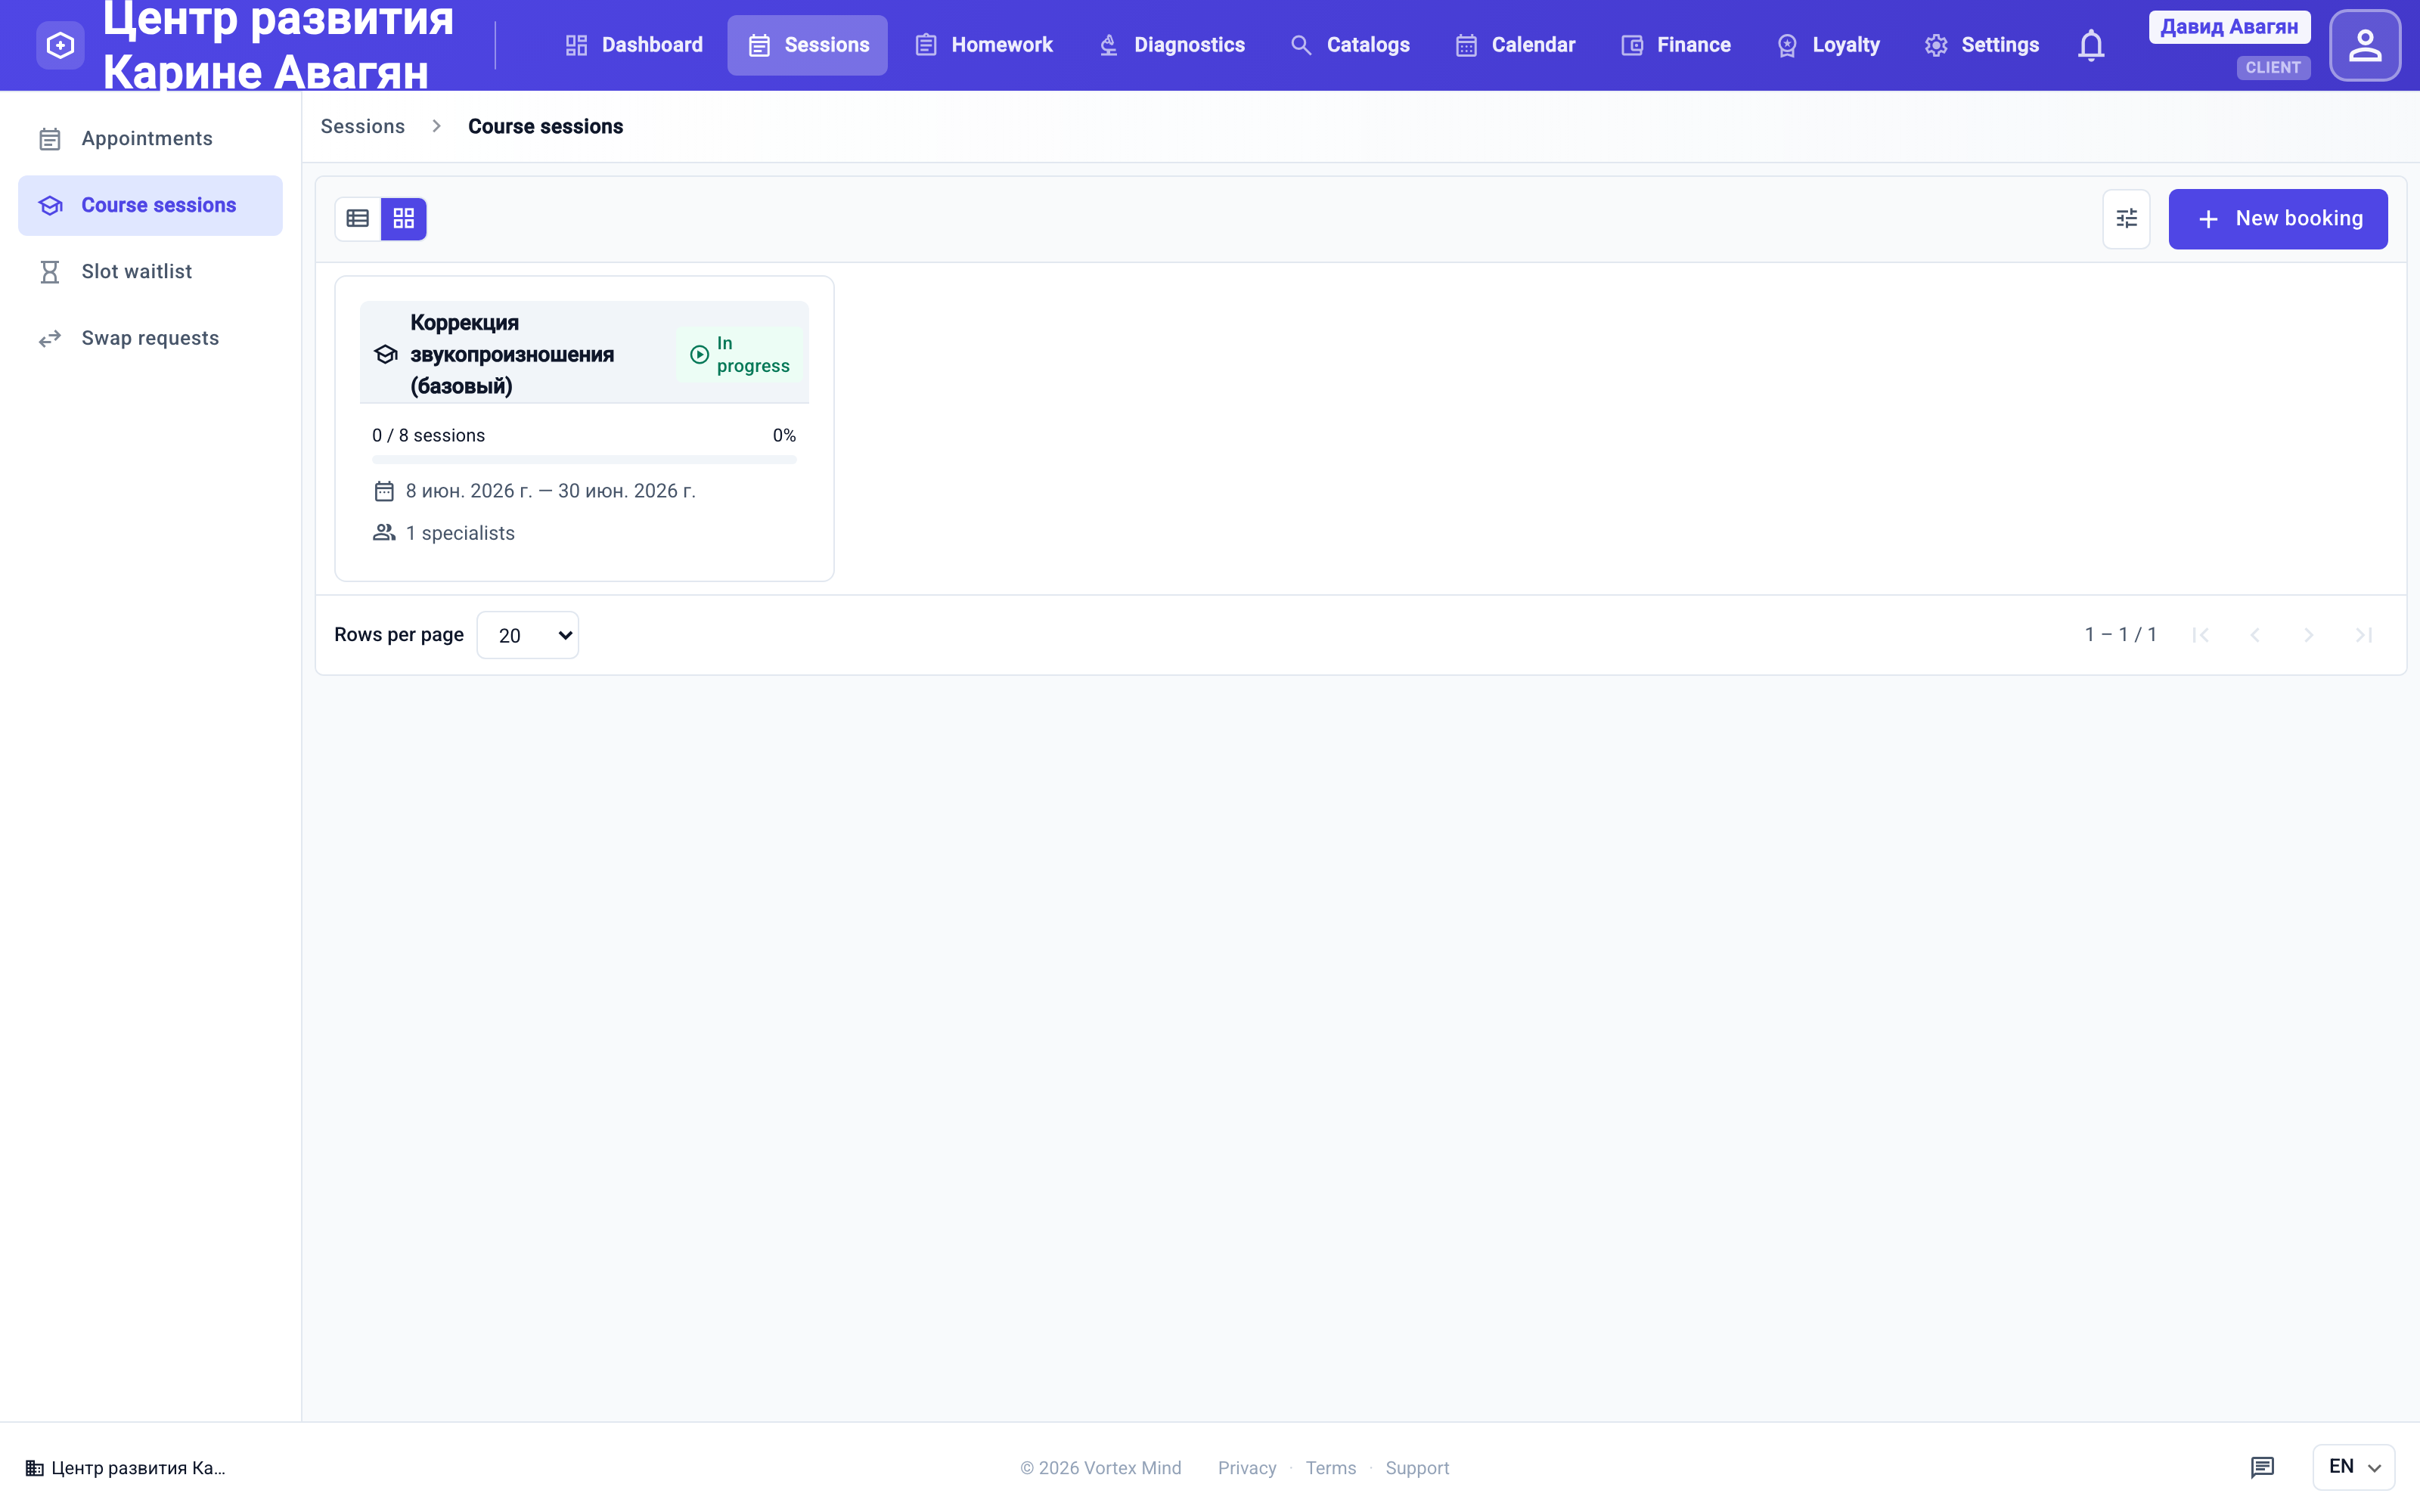The width and height of the screenshot is (2420, 1512).
Task: Open Appointments in sidebar
Action: (150, 139)
